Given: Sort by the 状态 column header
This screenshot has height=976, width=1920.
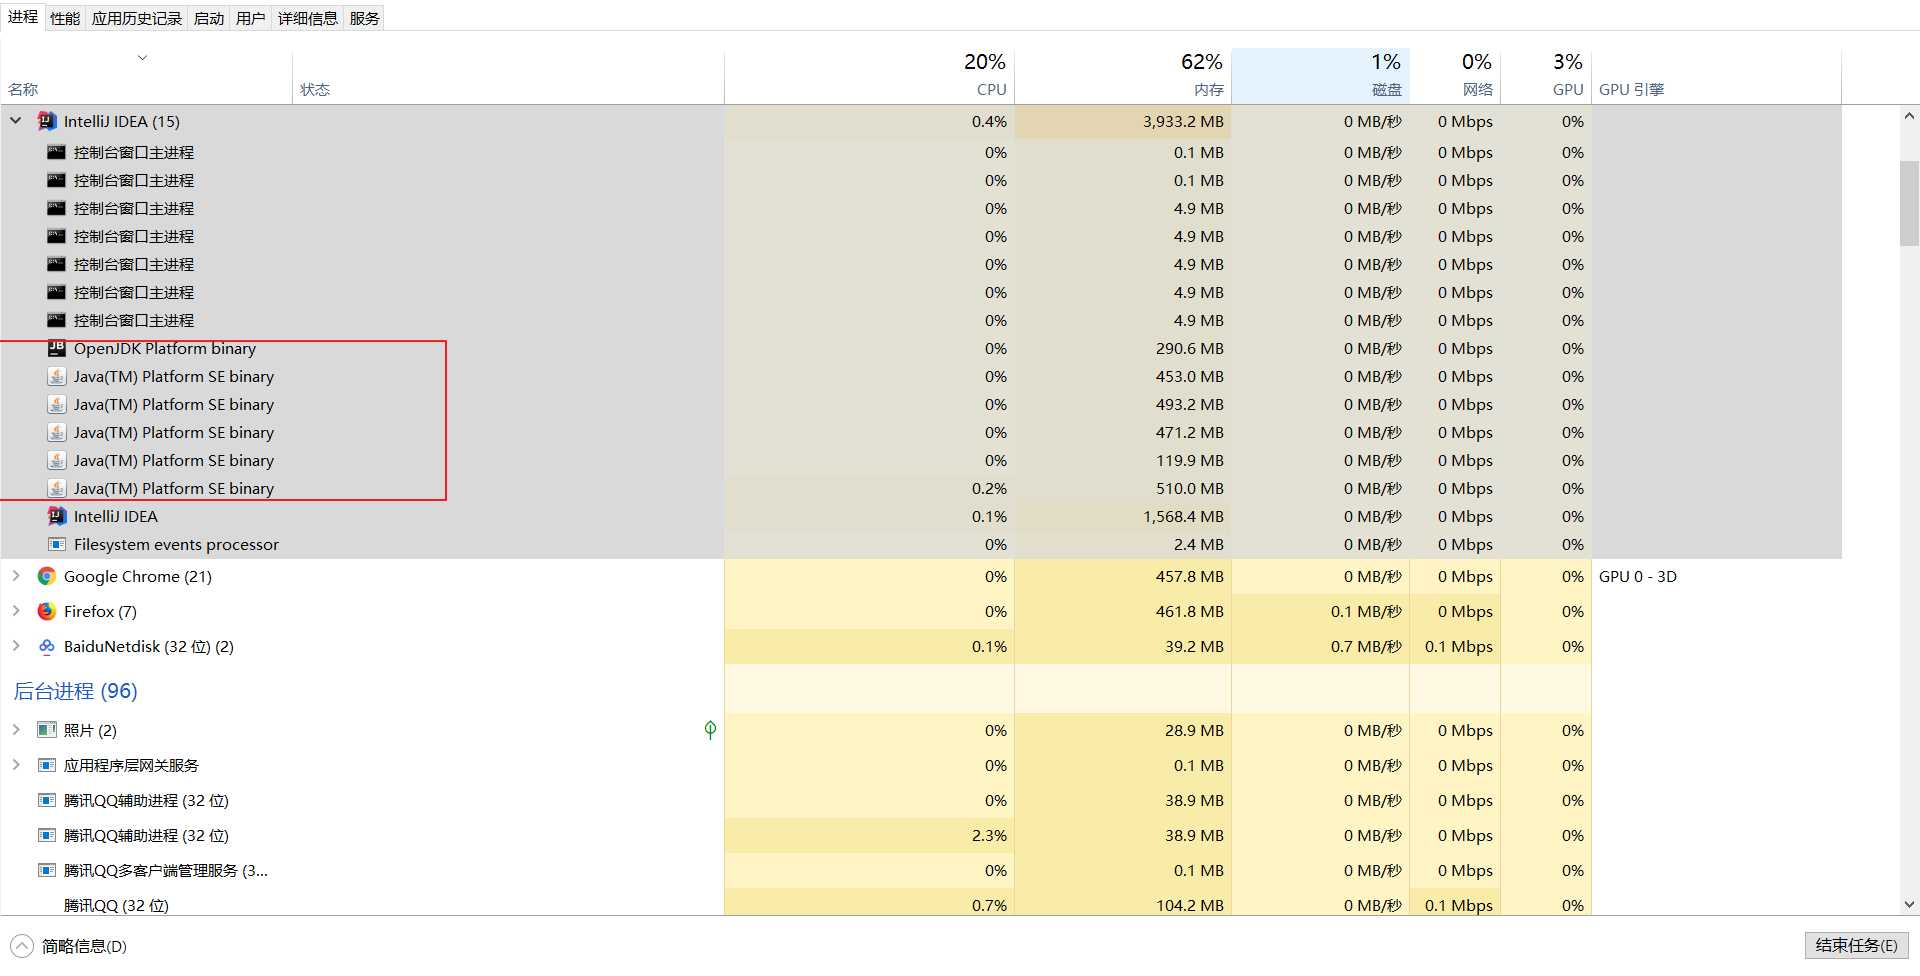Looking at the screenshot, I should click(x=508, y=75).
